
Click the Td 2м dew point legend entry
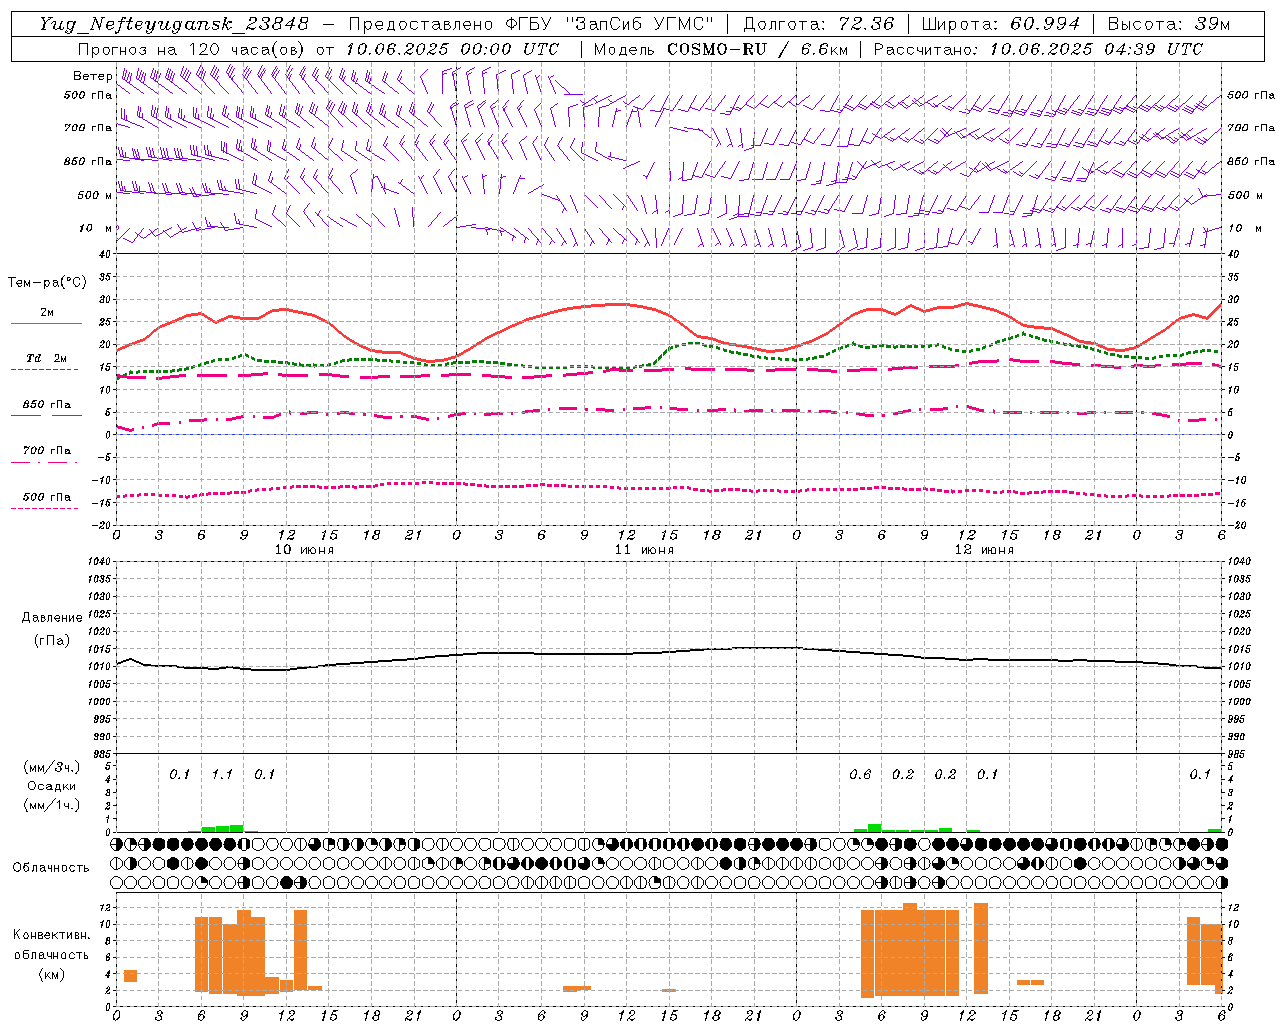[x=47, y=358]
